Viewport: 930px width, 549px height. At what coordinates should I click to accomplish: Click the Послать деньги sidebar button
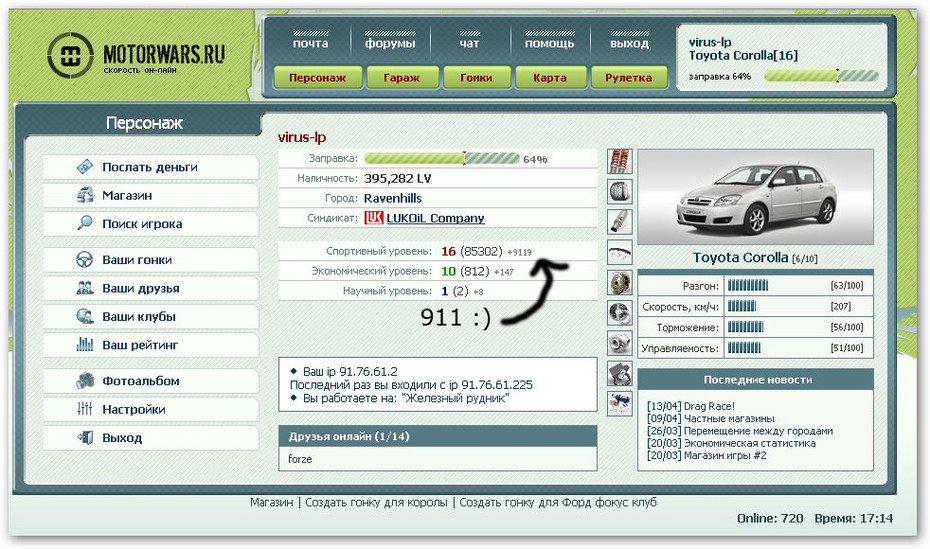click(x=151, y=167)
